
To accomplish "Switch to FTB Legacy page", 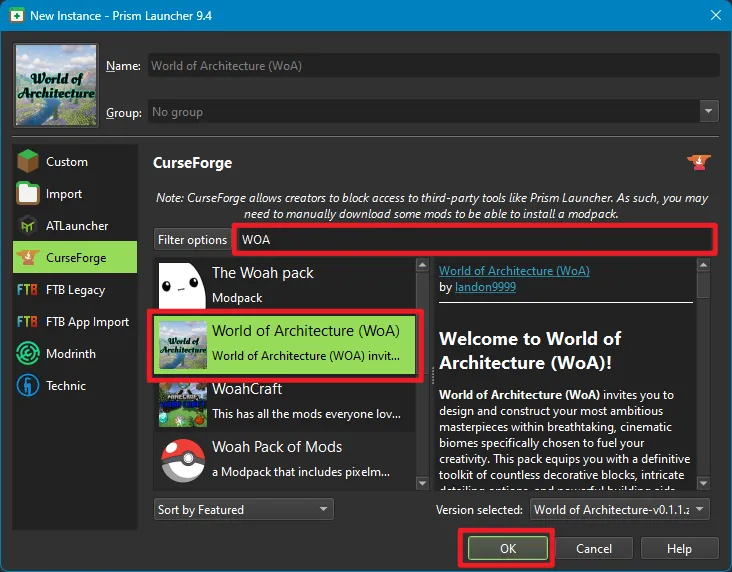I will tap(75, 290).
